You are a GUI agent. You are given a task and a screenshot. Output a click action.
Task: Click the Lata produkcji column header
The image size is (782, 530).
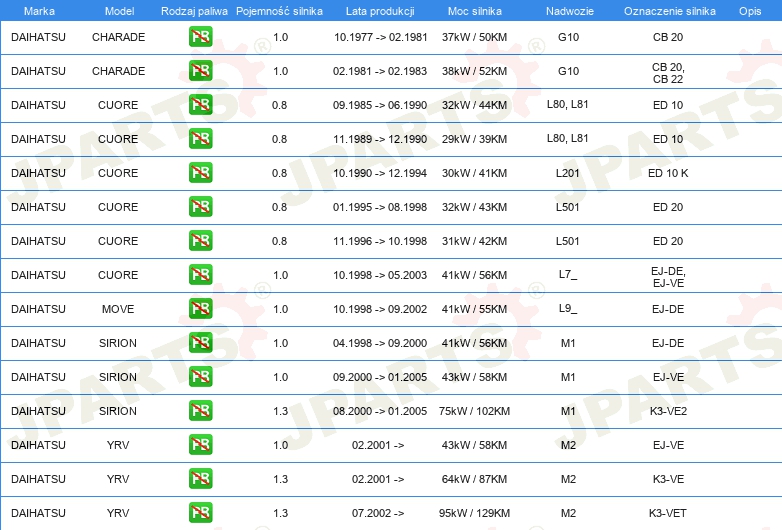coord(380,11)
